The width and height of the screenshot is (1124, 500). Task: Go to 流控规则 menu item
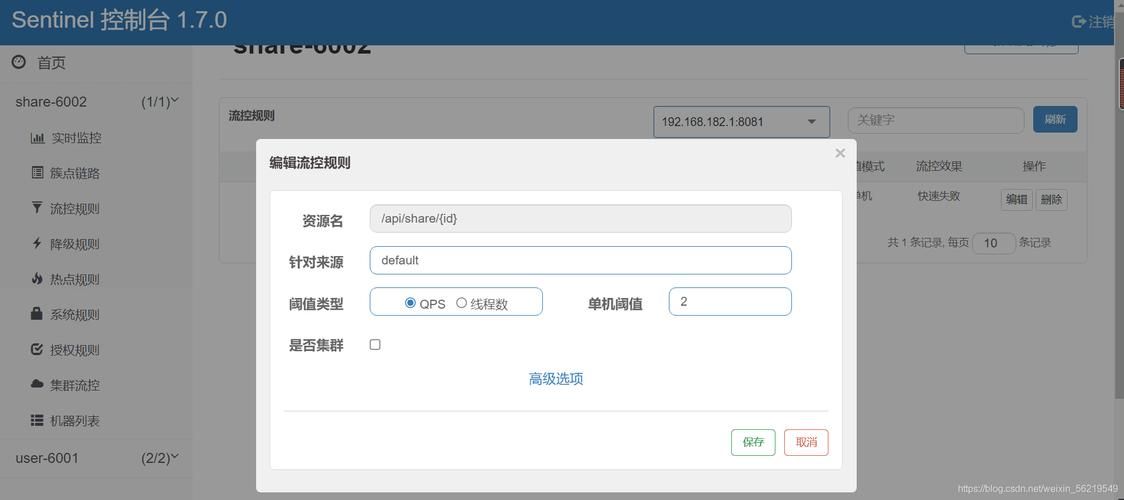(75, 208)
